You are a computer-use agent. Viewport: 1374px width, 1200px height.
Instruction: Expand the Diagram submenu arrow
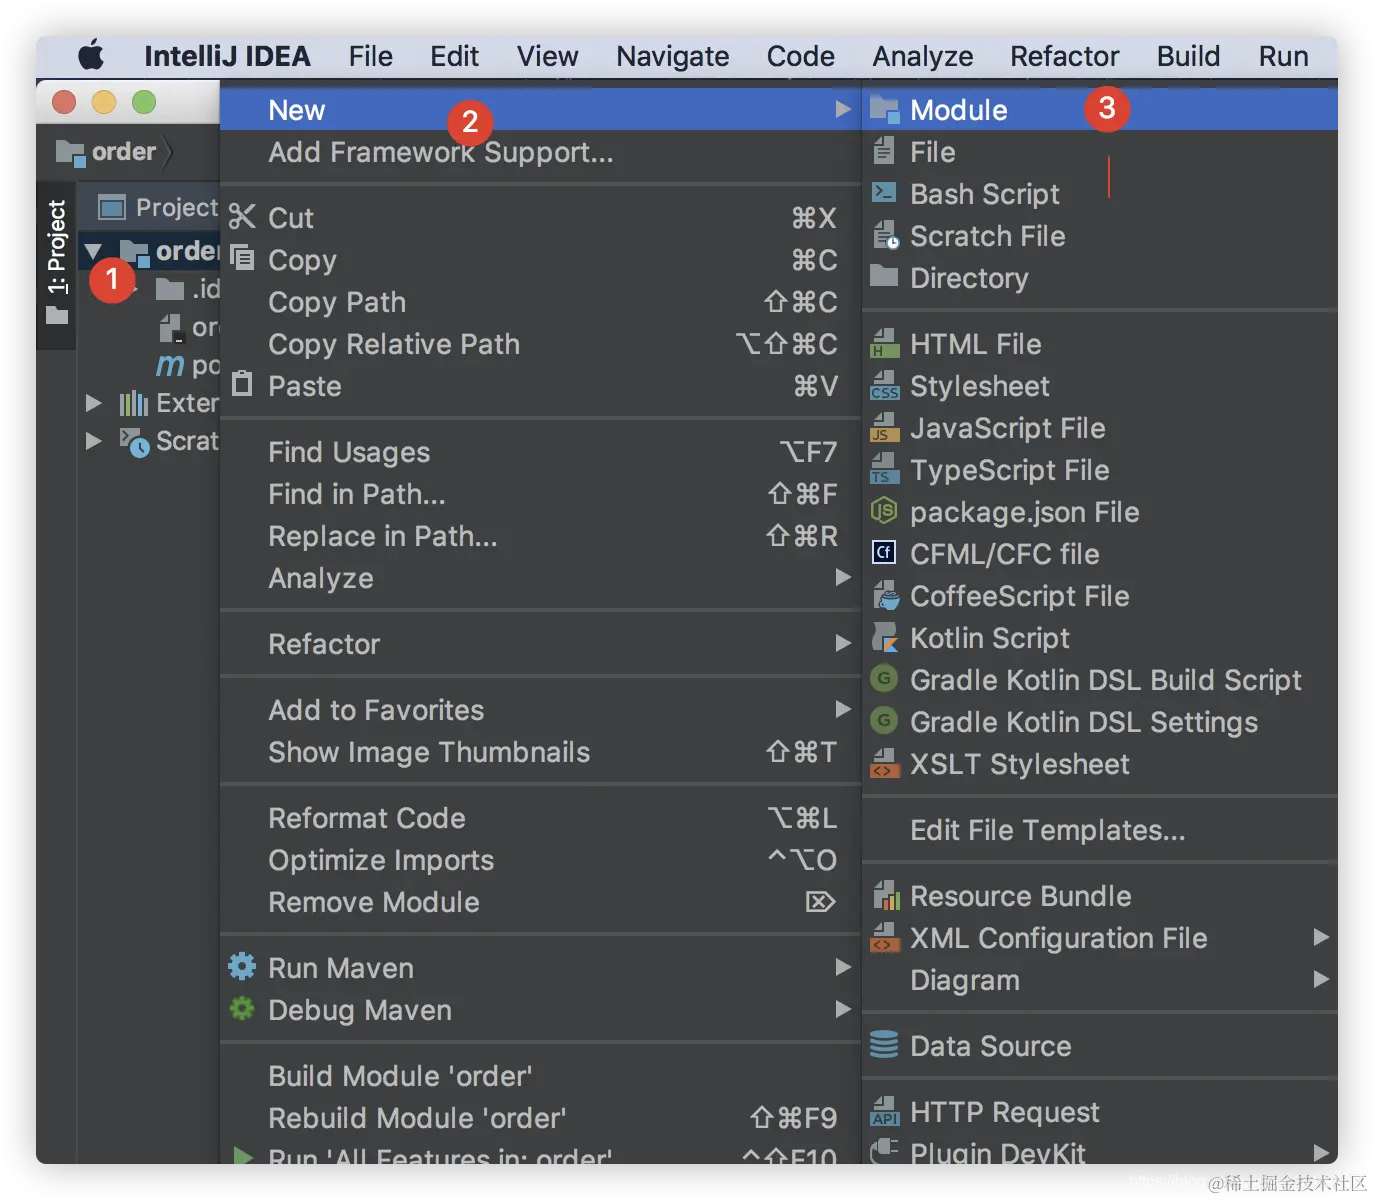(x=1321, y=979)
